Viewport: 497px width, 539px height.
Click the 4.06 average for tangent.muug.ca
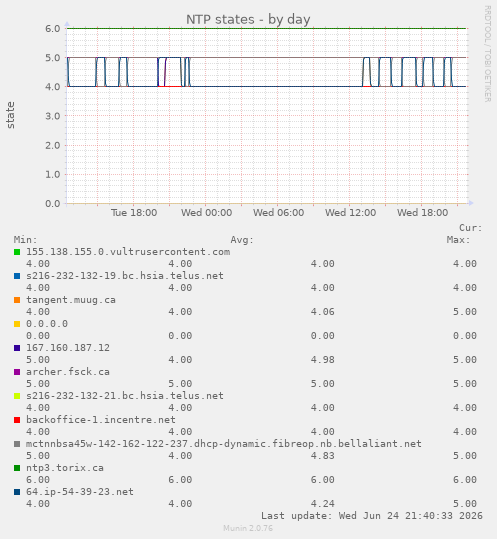pyautogui.click(x=322, y=312)
